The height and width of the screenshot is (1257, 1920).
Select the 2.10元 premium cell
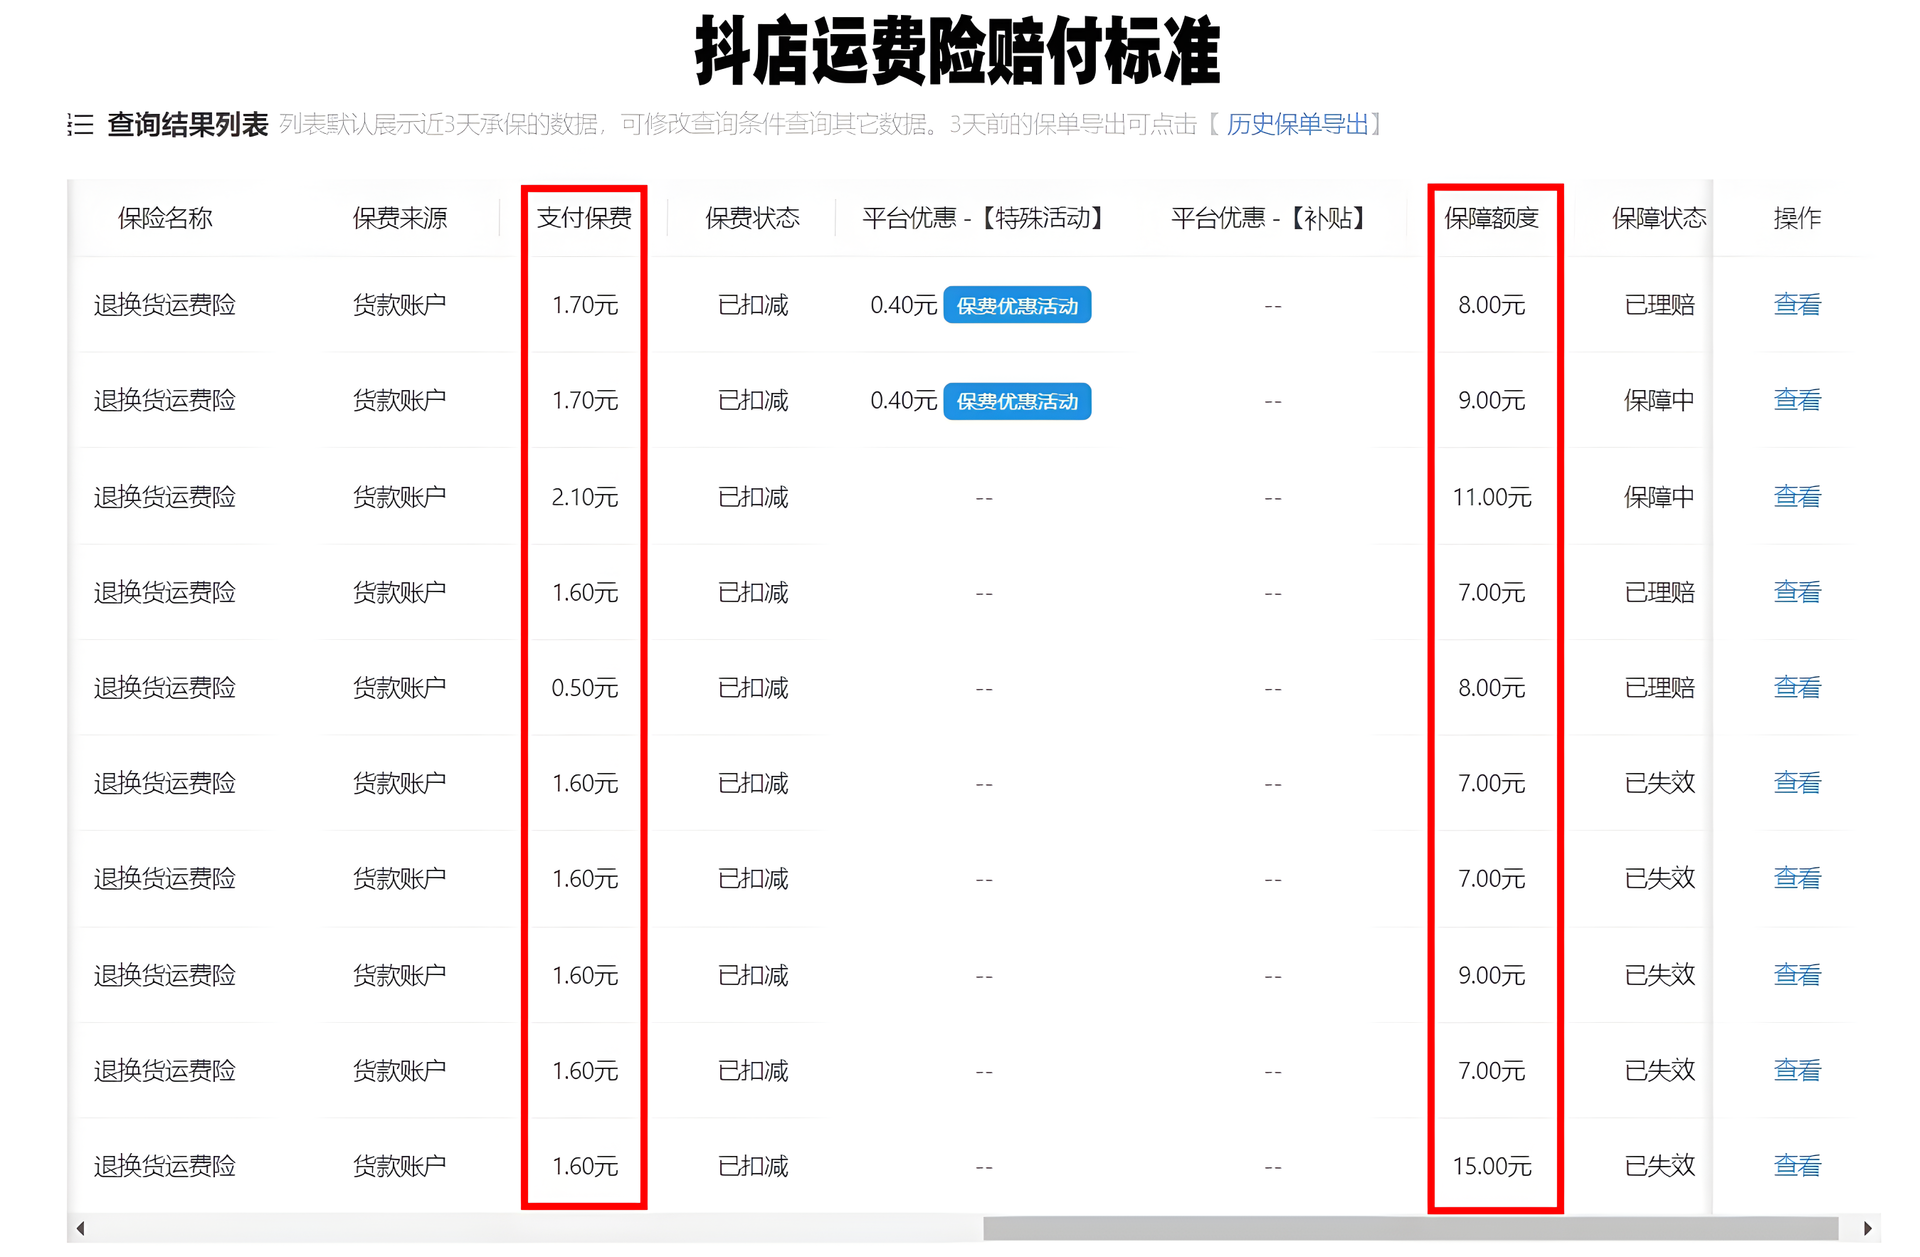pyautogui.click(x=585, y=497)
